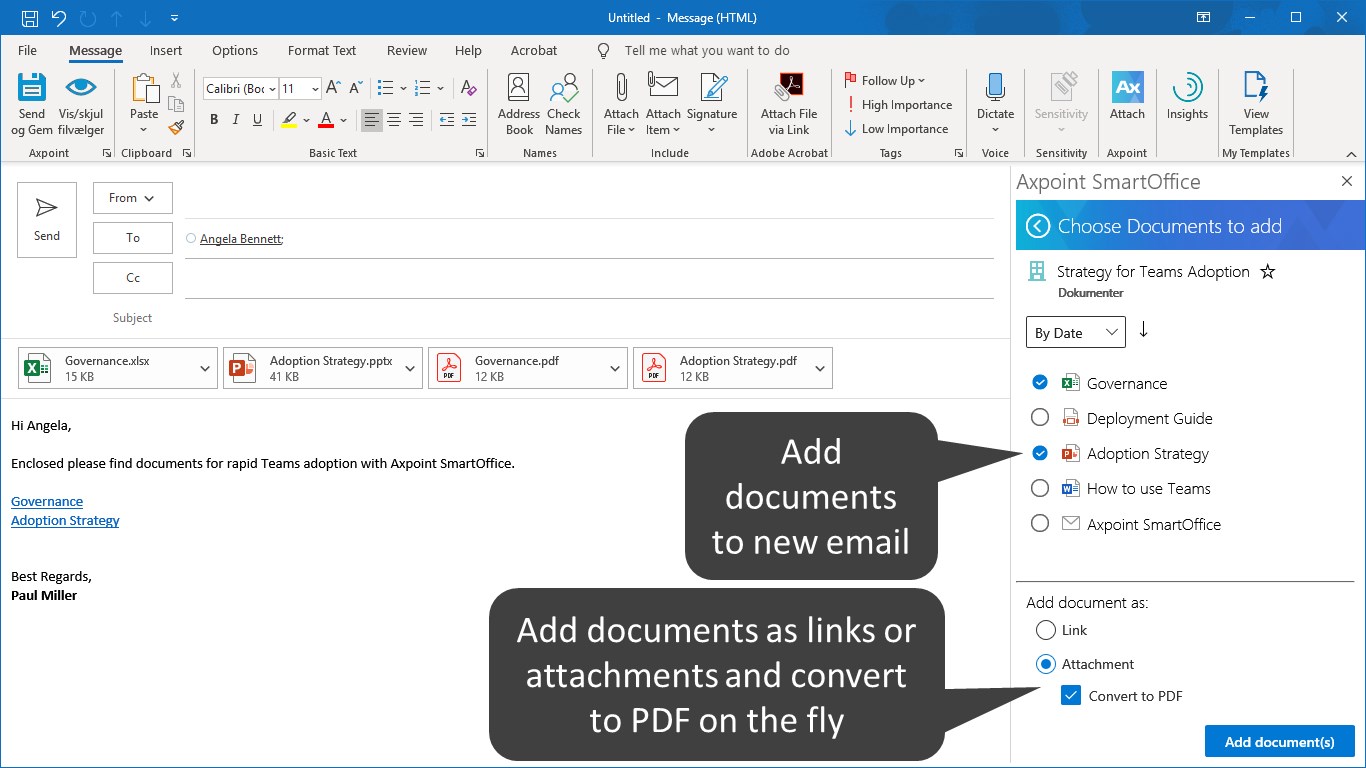Click the Add document(s) button
The height and width of the screenshot is (768, 1366).
pos(1280,741)
